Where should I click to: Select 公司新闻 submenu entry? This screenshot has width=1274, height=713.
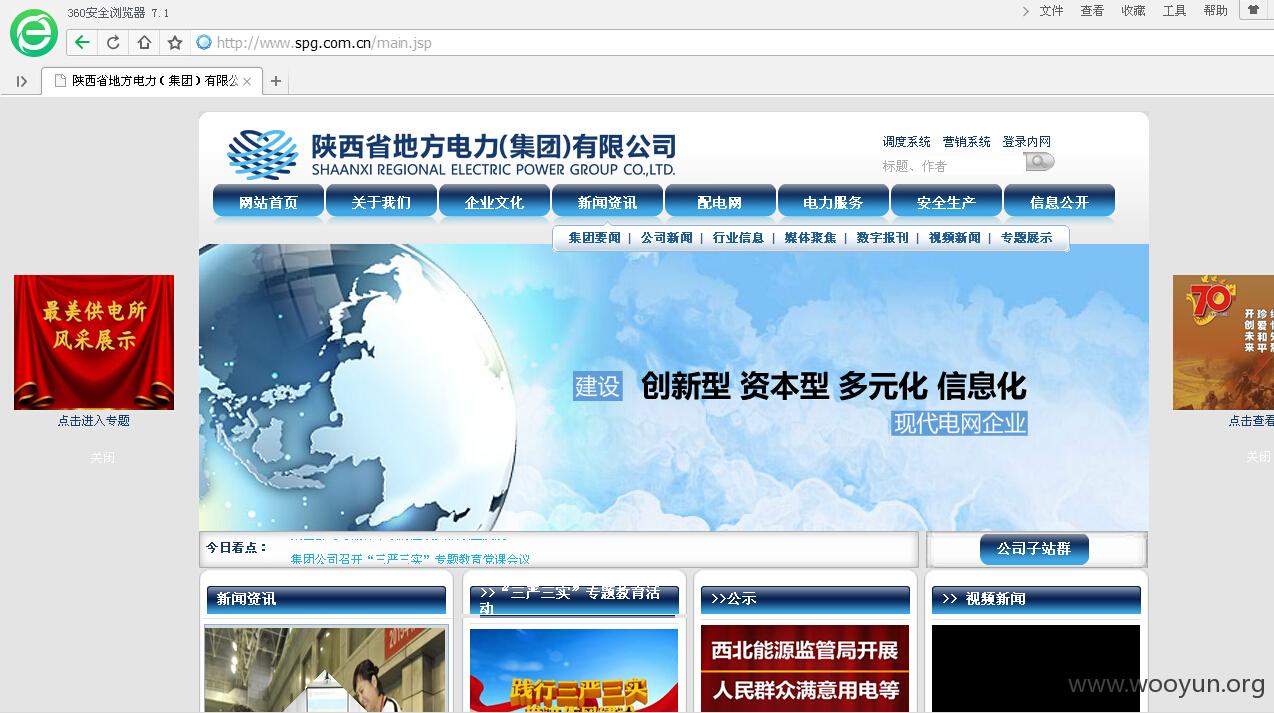[x=666, y=238]
